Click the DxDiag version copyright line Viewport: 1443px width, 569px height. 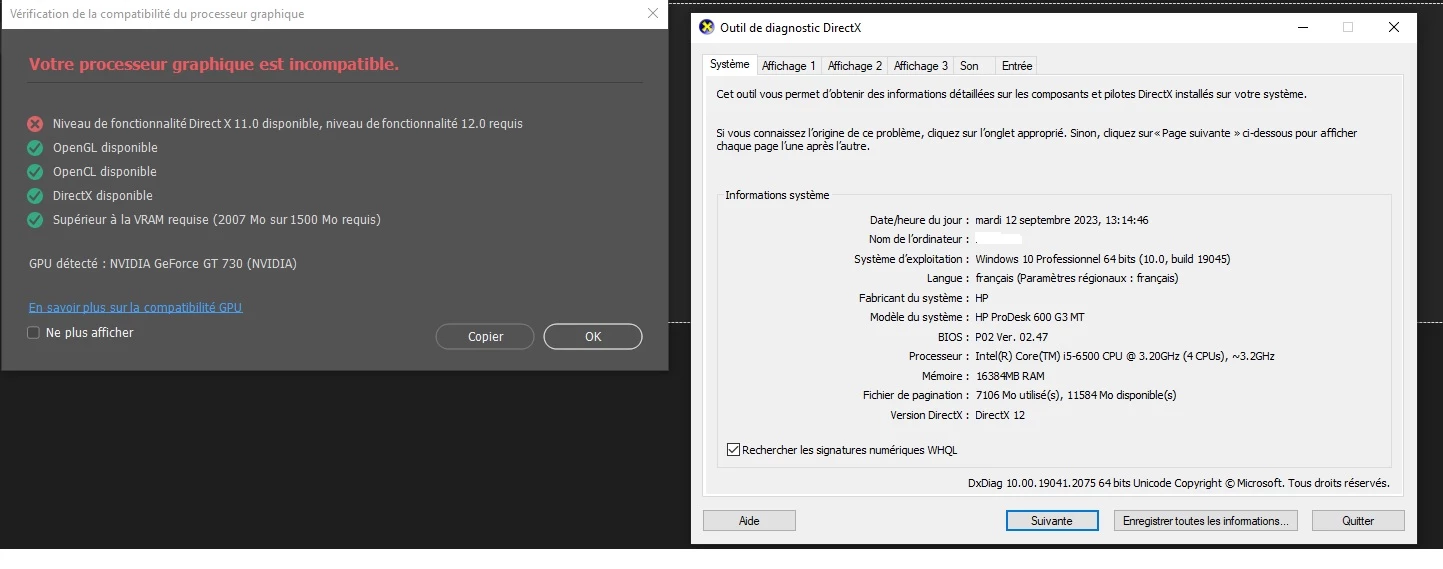1179,483
